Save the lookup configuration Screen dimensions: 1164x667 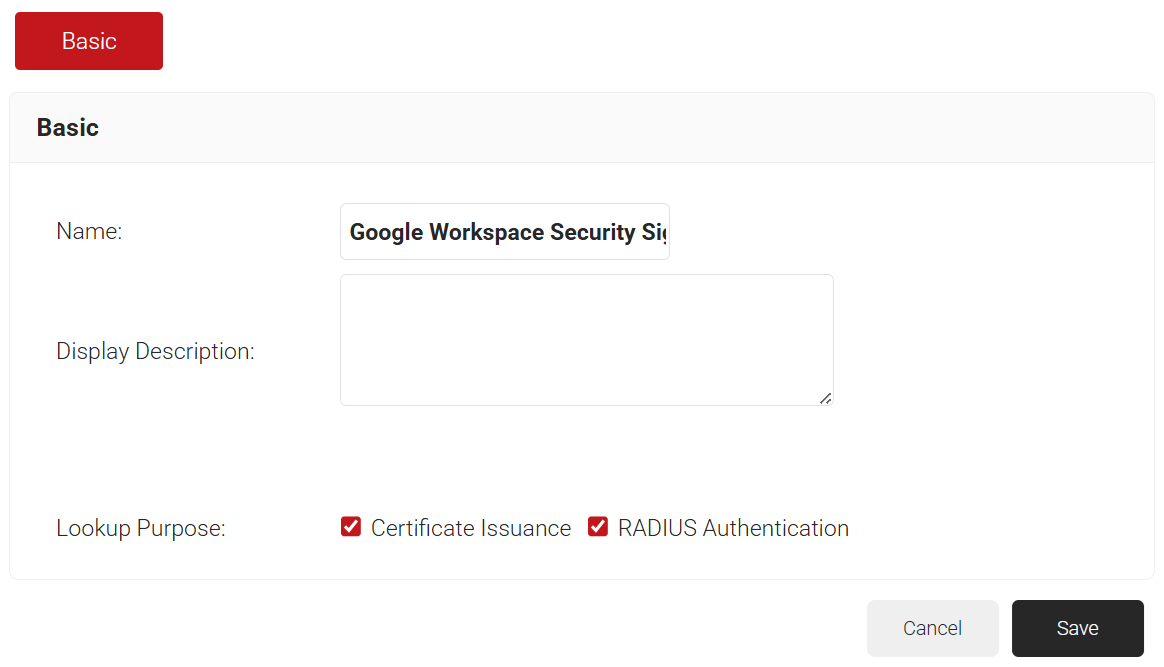click(1077, 628)
